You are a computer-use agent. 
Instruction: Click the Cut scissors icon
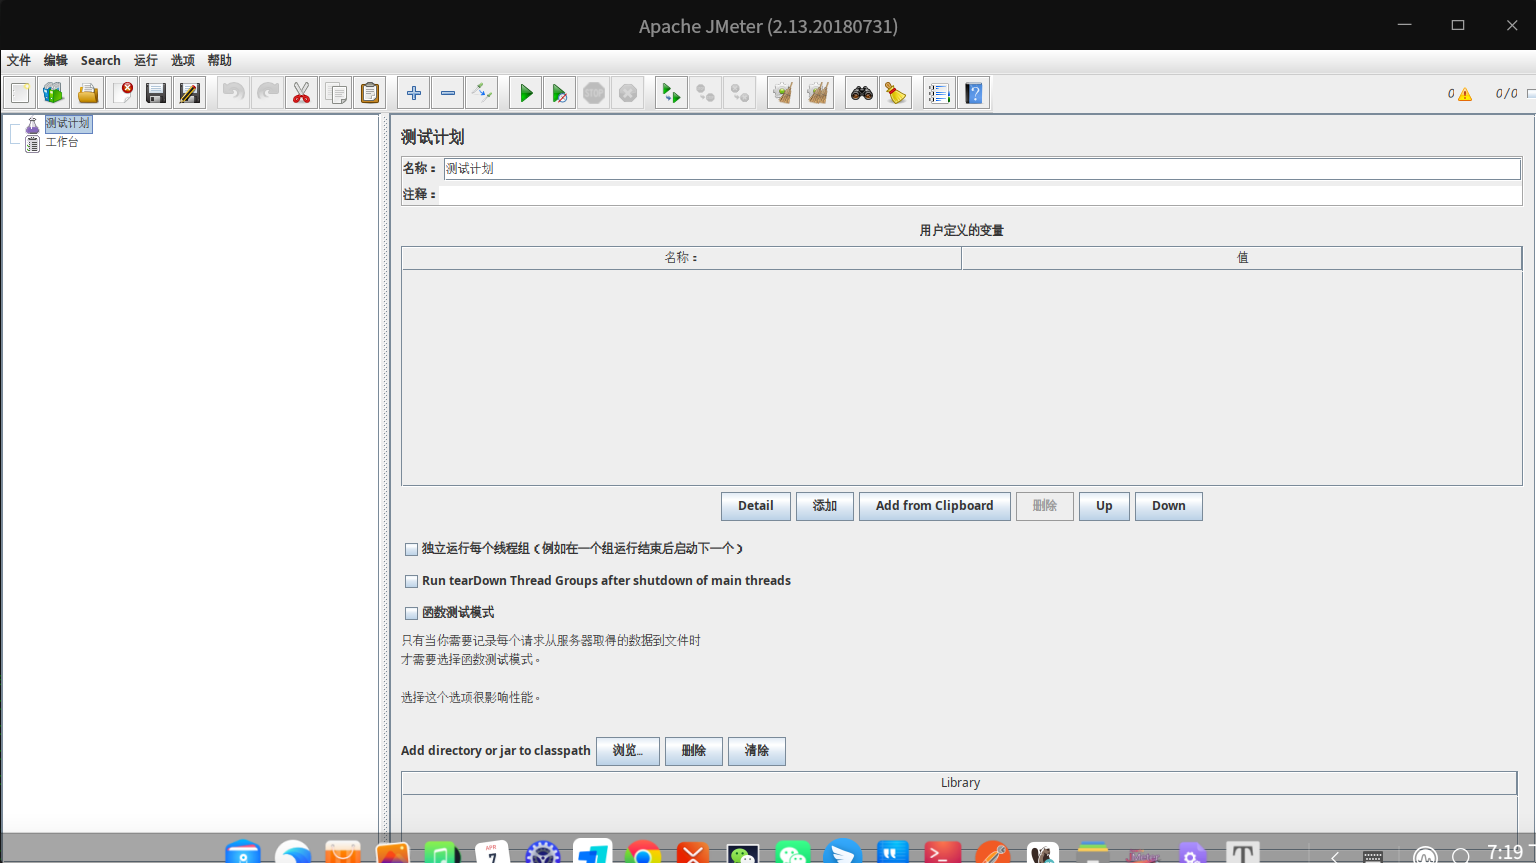click(301, 93)
